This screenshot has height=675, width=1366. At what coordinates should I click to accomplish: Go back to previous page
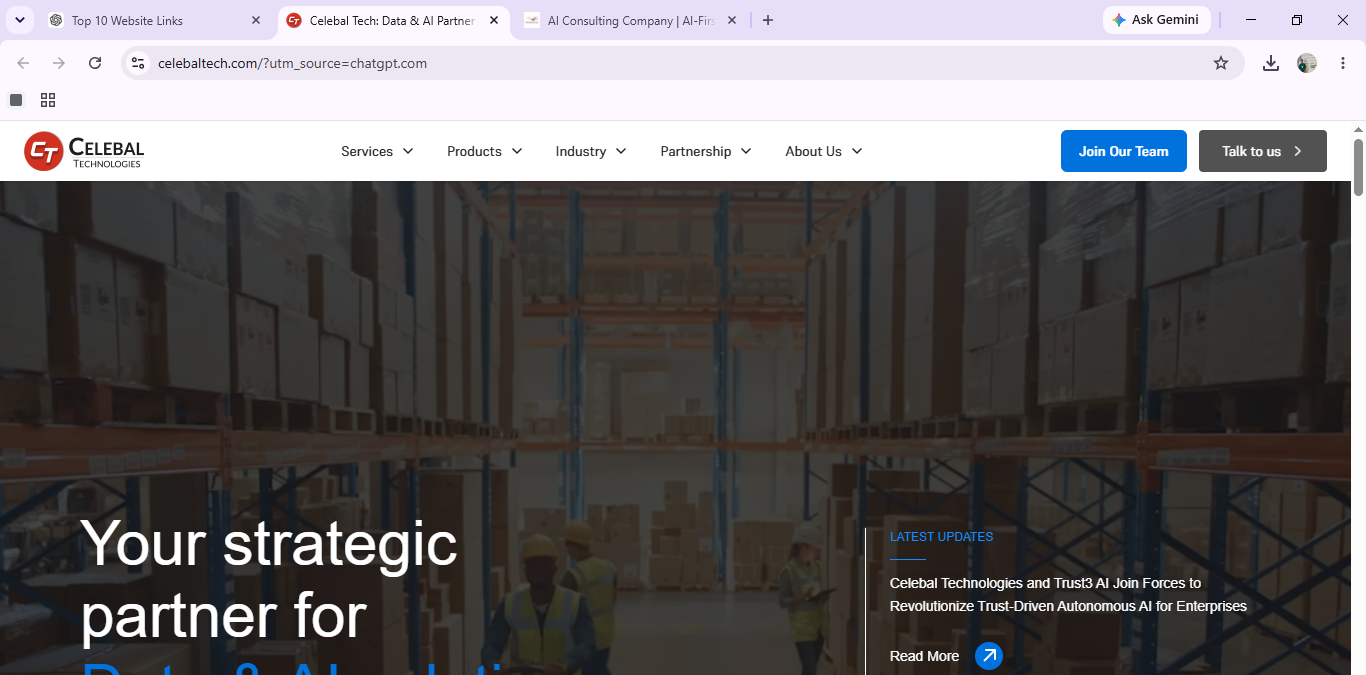click(23, 63)
